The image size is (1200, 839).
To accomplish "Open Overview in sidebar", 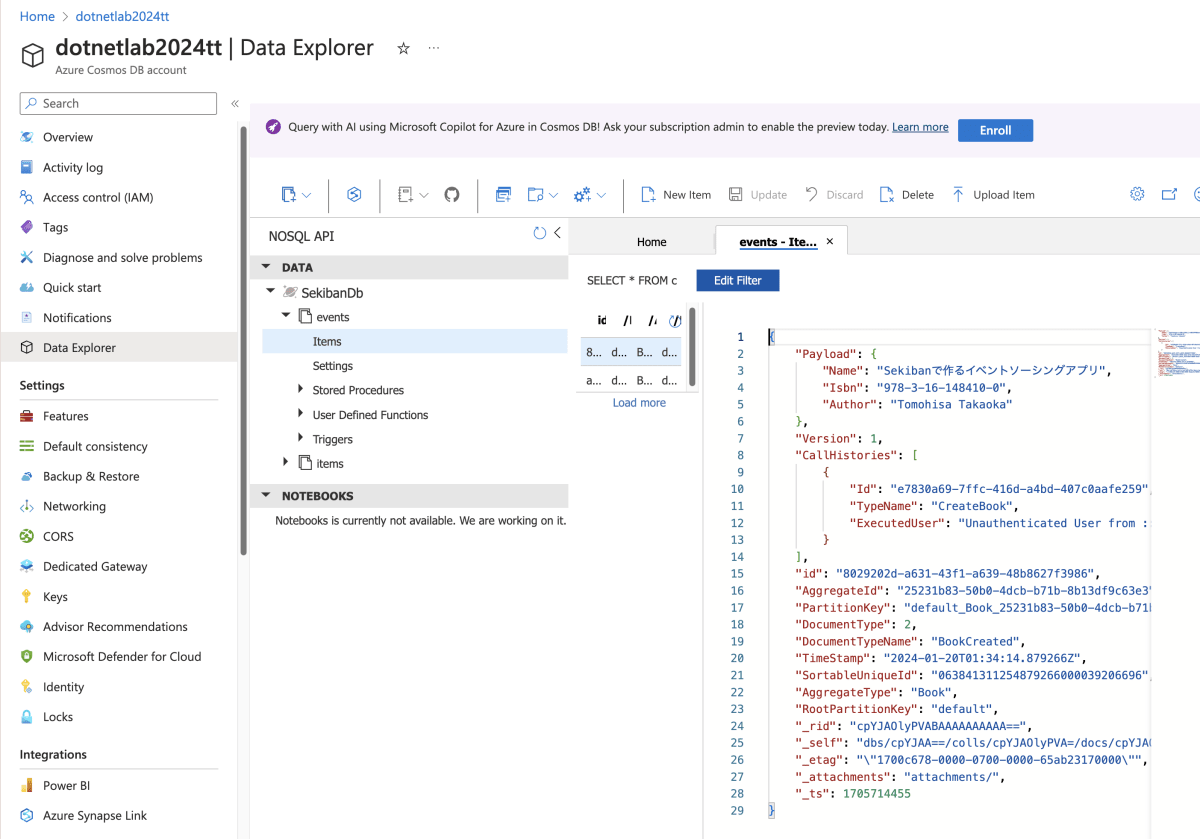I will [x=68, y=137].
